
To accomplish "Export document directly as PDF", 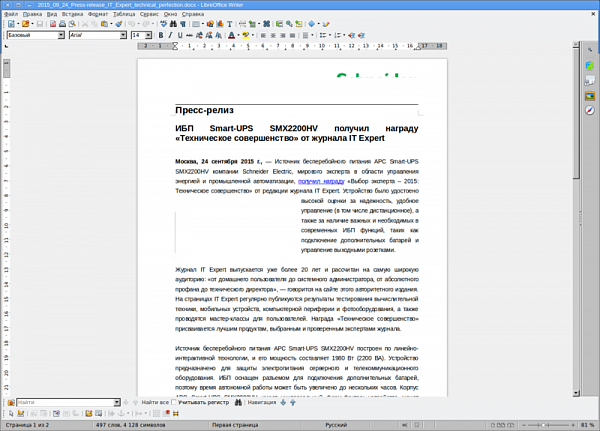I will click(53, 24).
